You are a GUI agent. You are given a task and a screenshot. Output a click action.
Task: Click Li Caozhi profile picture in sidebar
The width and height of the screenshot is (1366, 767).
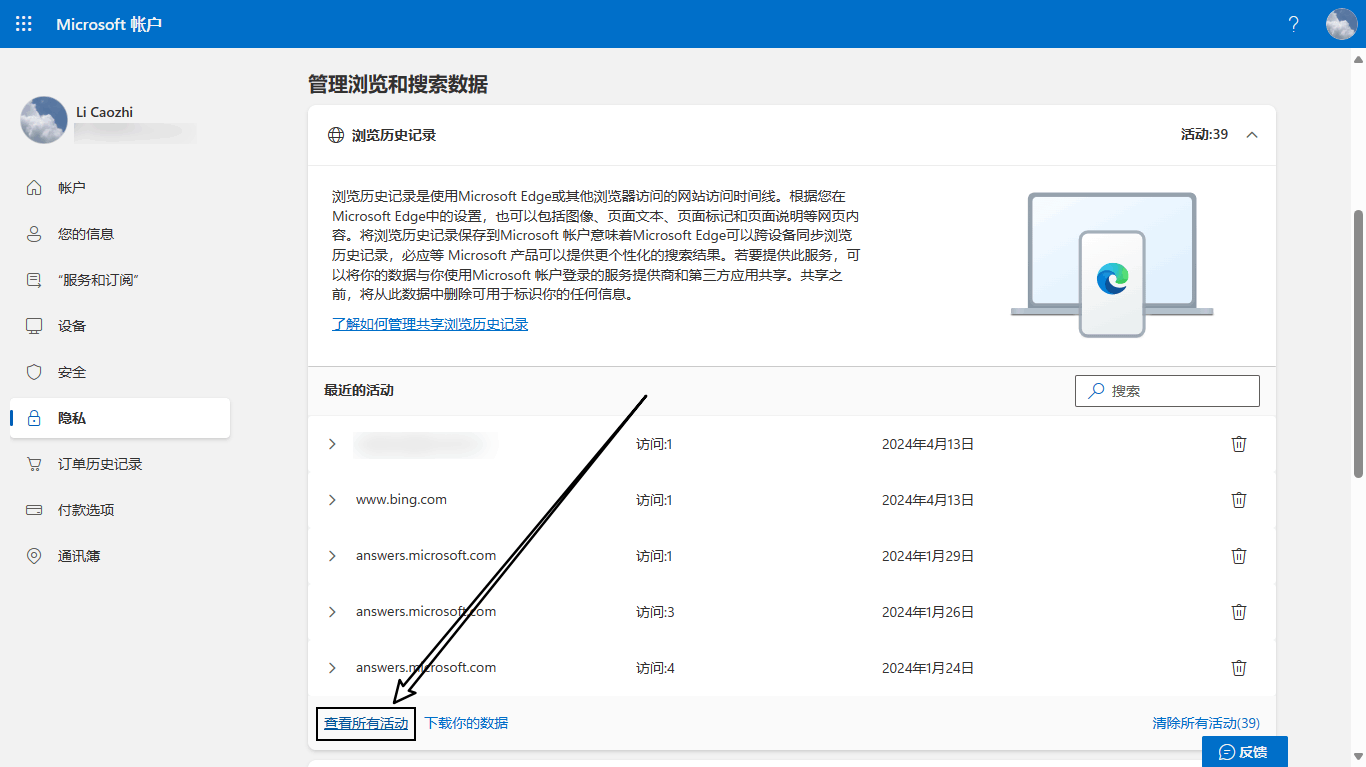pos(44,120)
